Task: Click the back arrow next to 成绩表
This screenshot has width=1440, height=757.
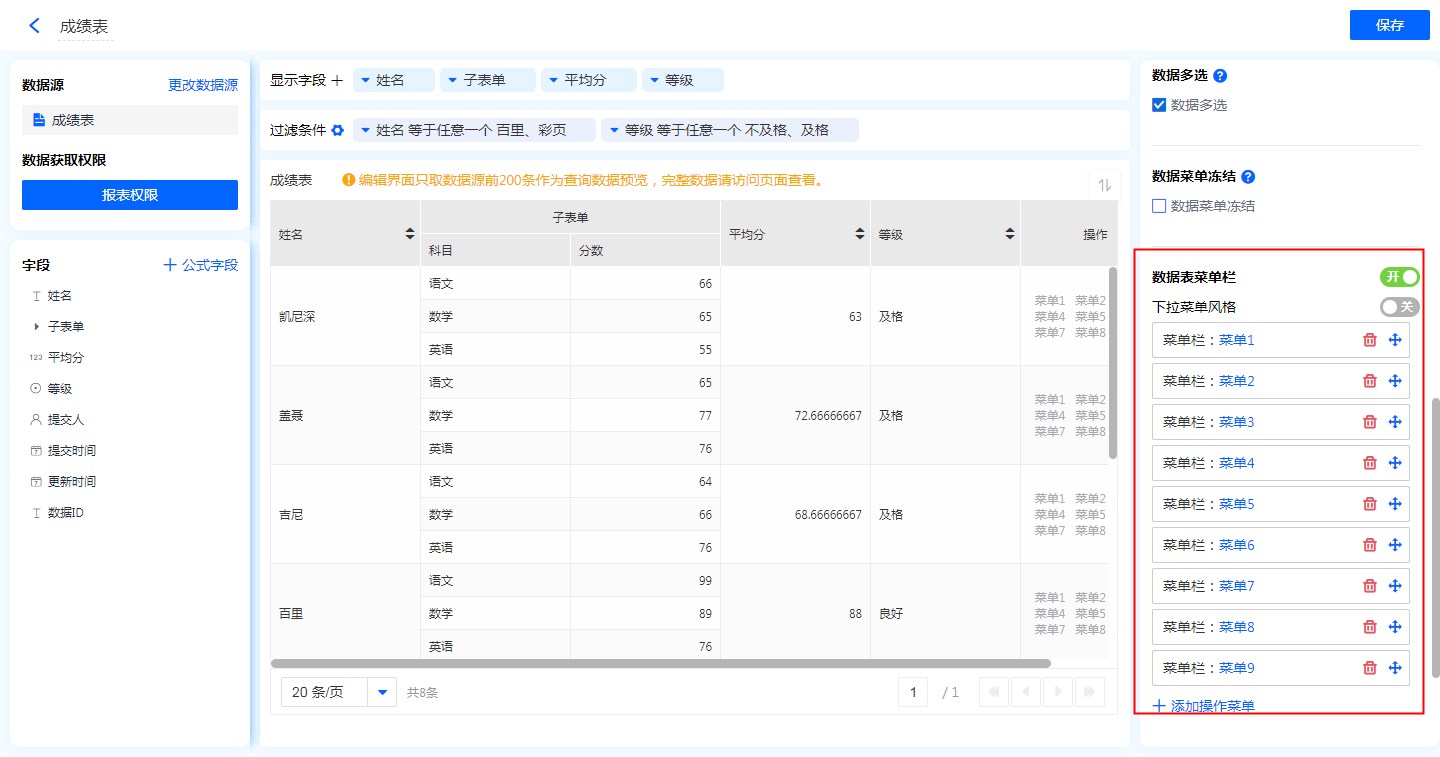Action: (x=35, y=26)
